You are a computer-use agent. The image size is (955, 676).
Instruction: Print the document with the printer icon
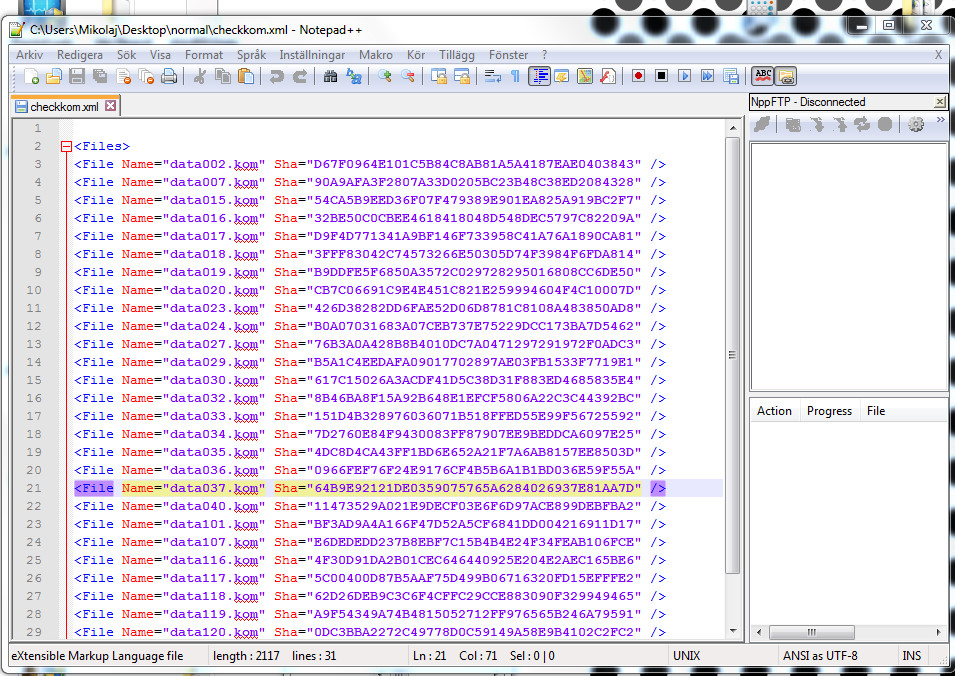(169, 76)
